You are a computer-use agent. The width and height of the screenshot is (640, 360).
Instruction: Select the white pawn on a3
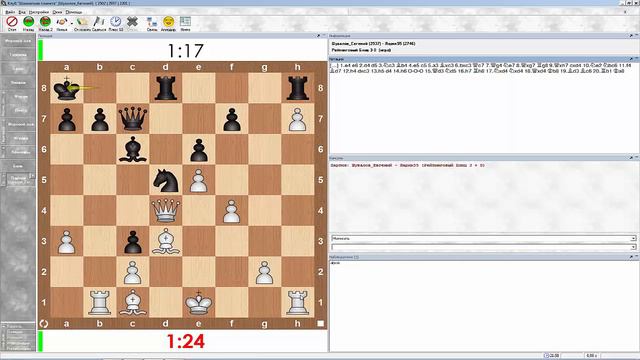click(x=67, y=241)
